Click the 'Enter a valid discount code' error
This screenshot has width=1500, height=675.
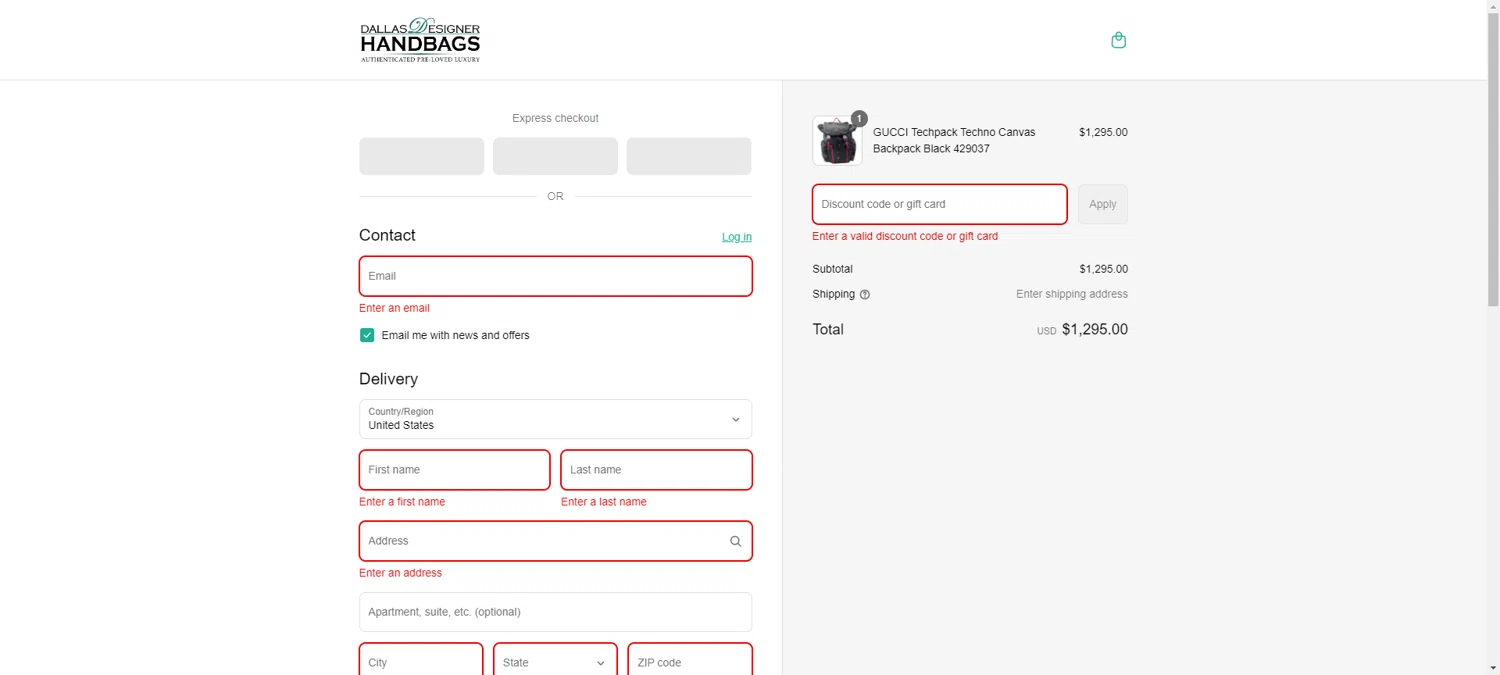click(905, 236)
